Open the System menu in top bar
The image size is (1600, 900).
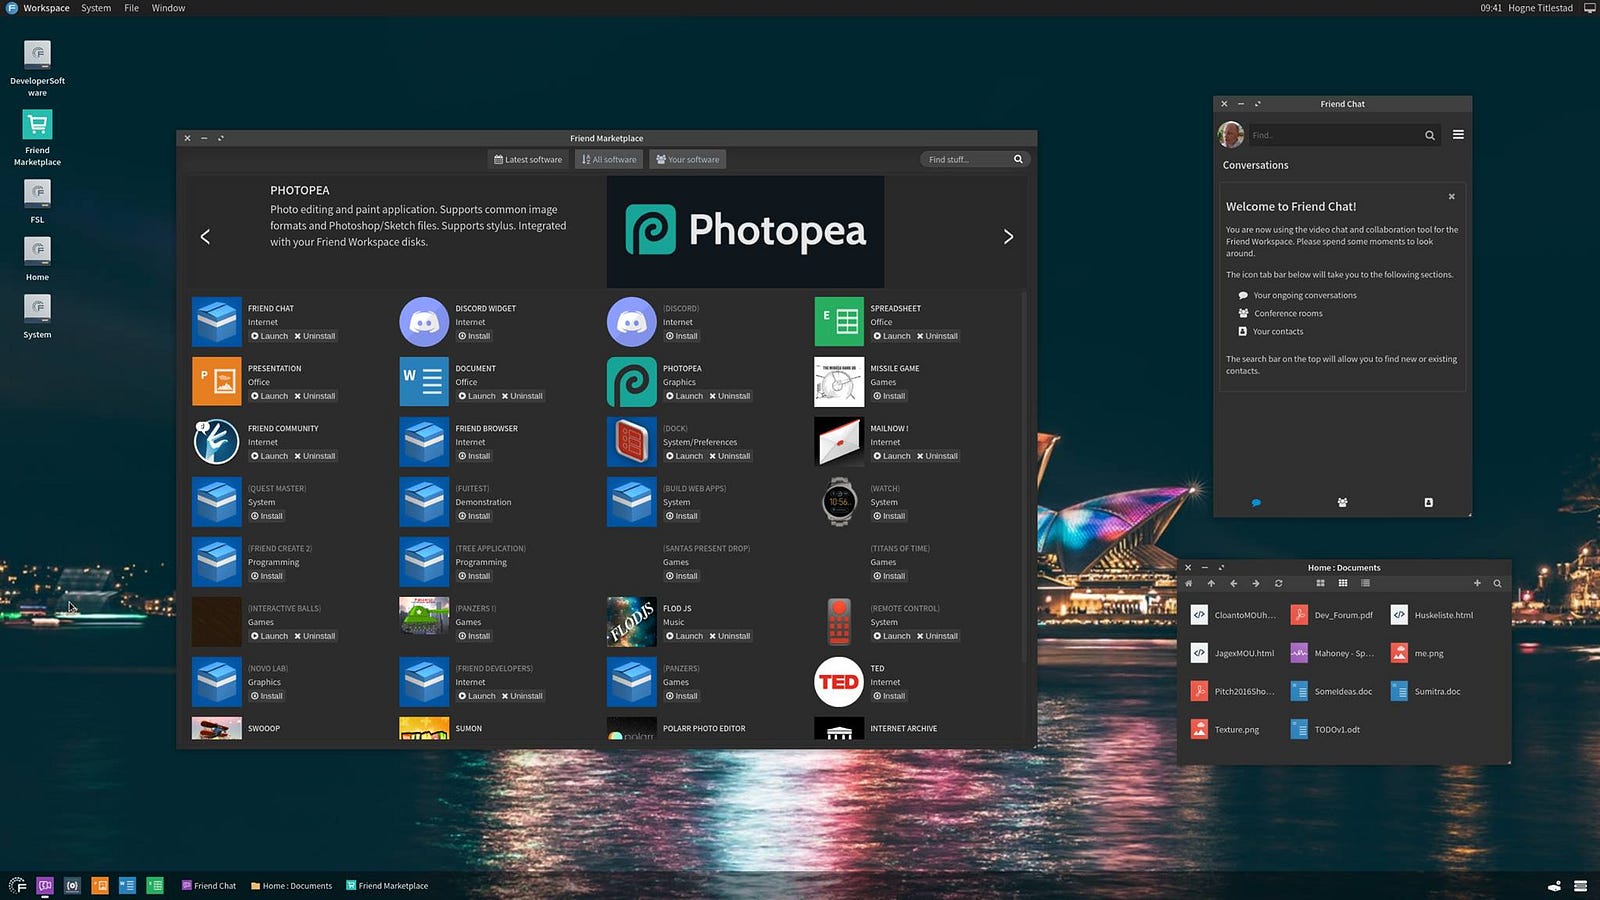(96, 8)
